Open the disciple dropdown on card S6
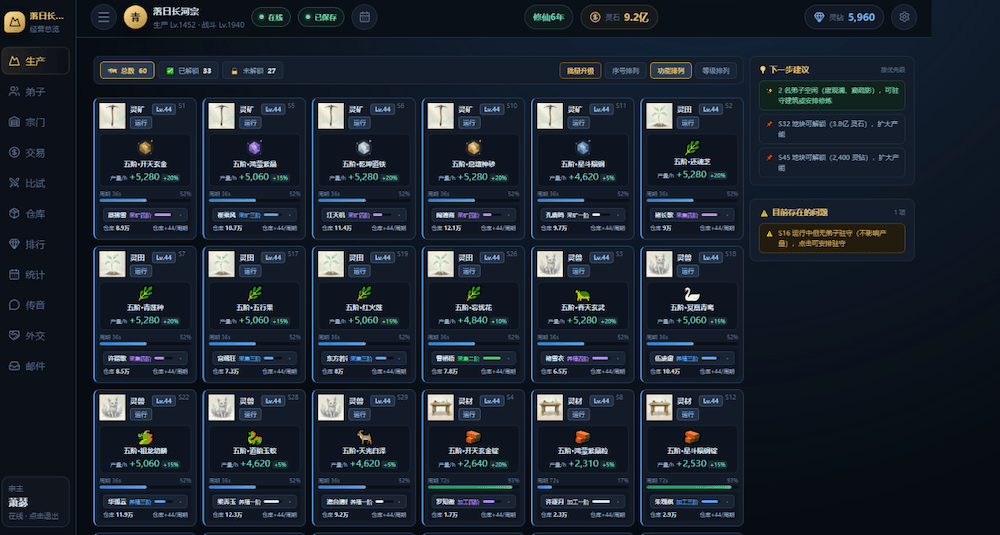The image size is (1000, 535). click(x=364, y=215)
